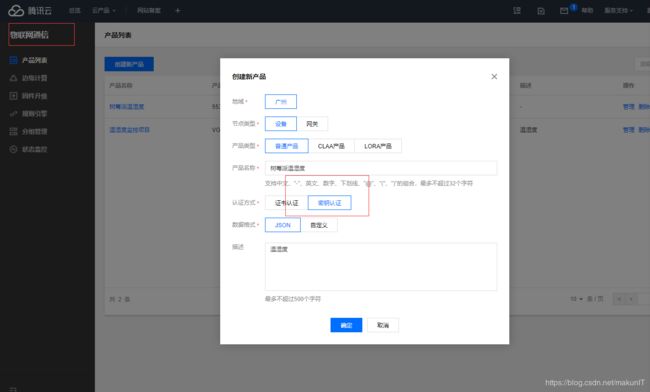Open 规则引擎 in the sidebar
650x392 pixels.
34,114
